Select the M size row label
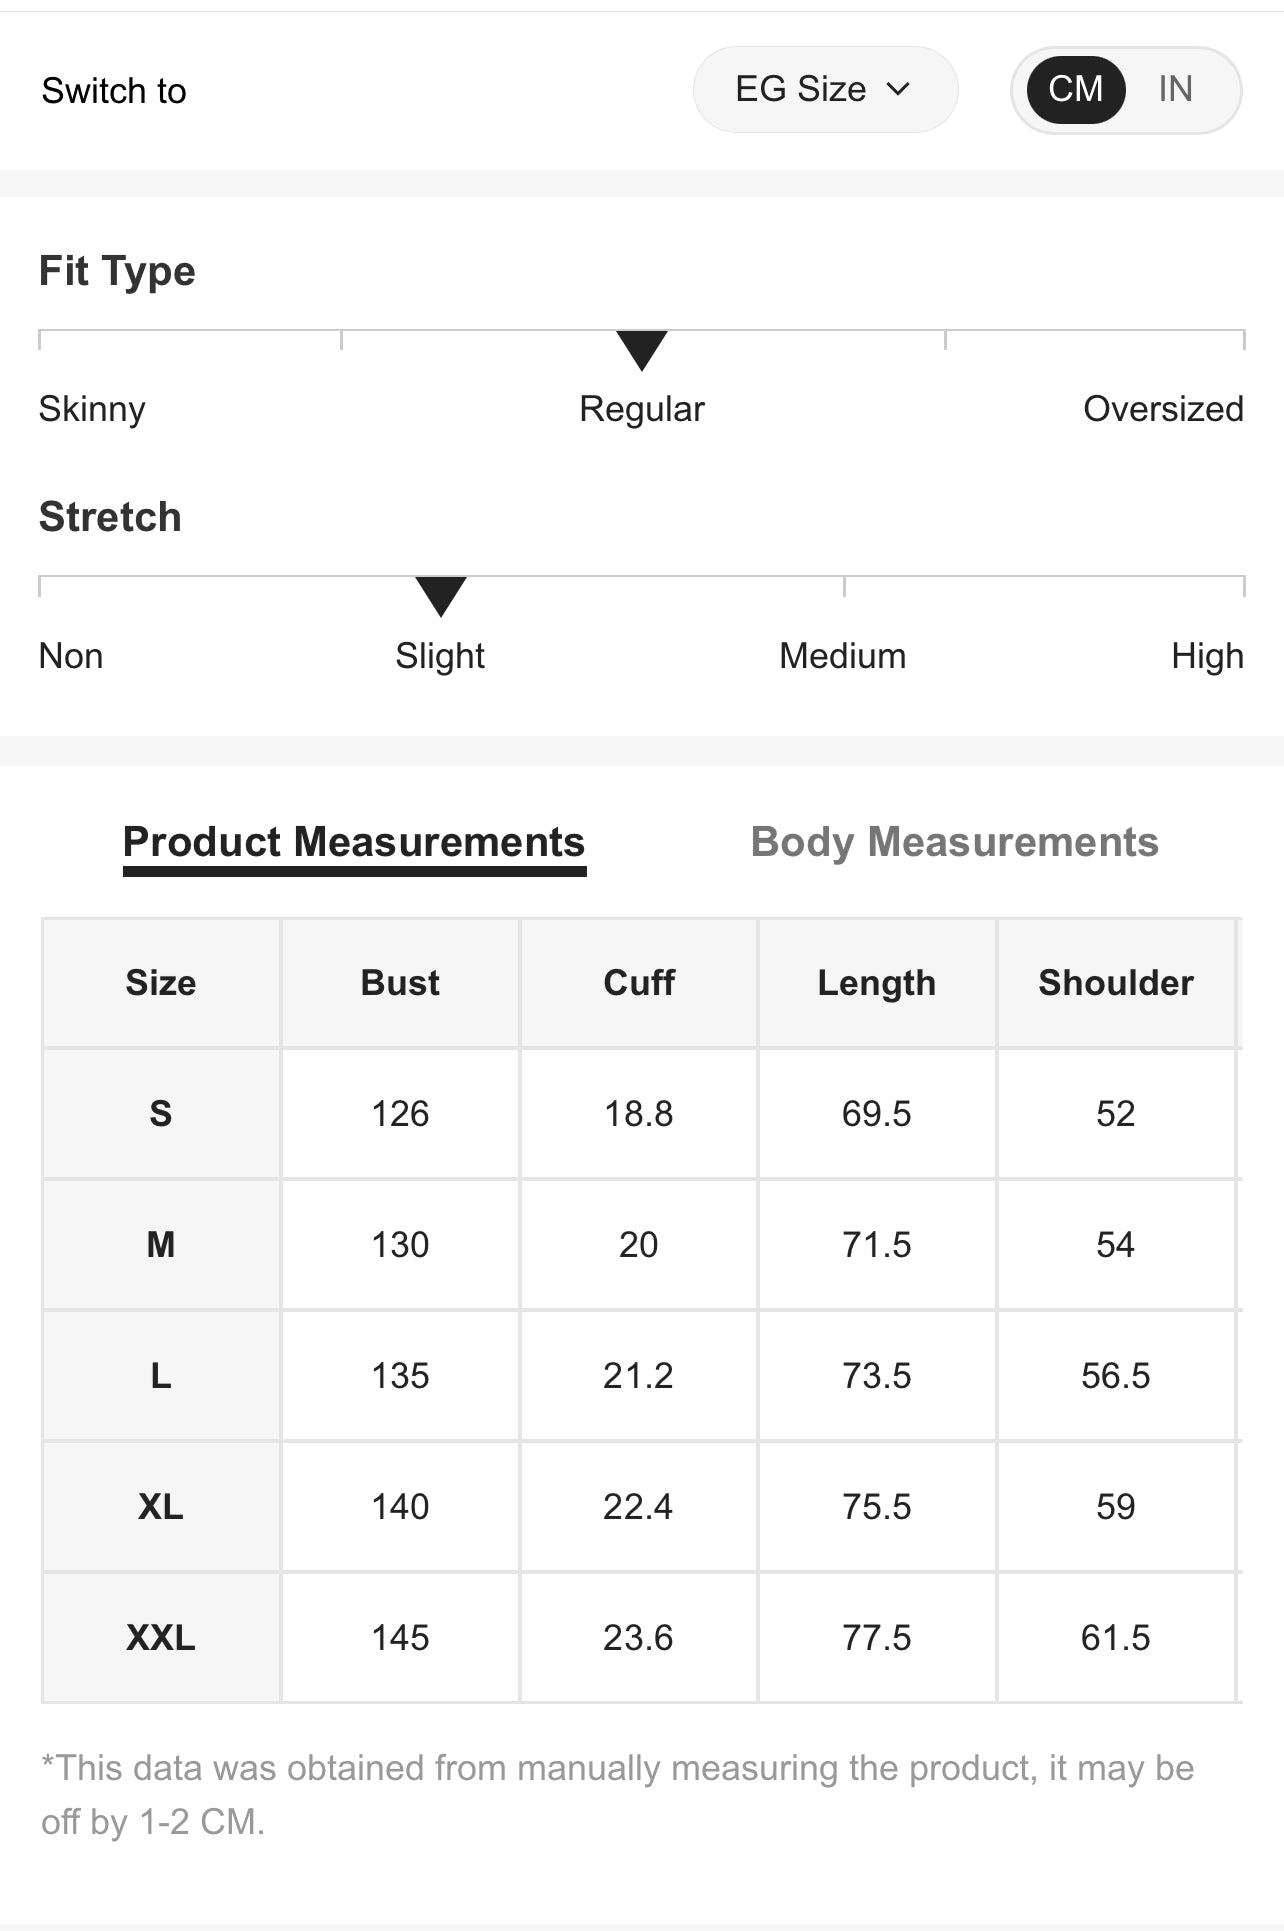1284x1931 pixels. point(161,1245)
